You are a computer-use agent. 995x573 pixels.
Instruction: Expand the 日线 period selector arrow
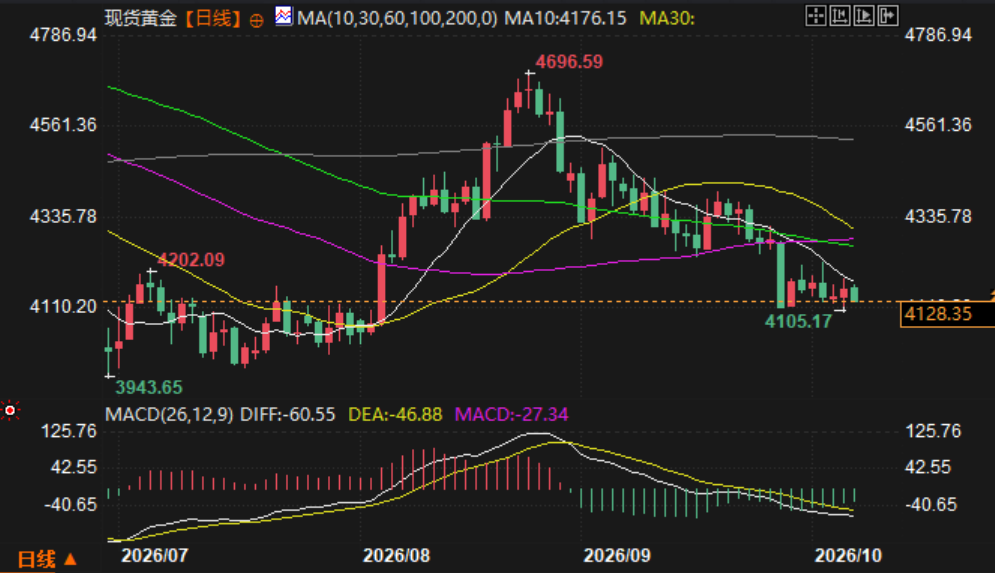pyautogui.click(x=70, y=559)
